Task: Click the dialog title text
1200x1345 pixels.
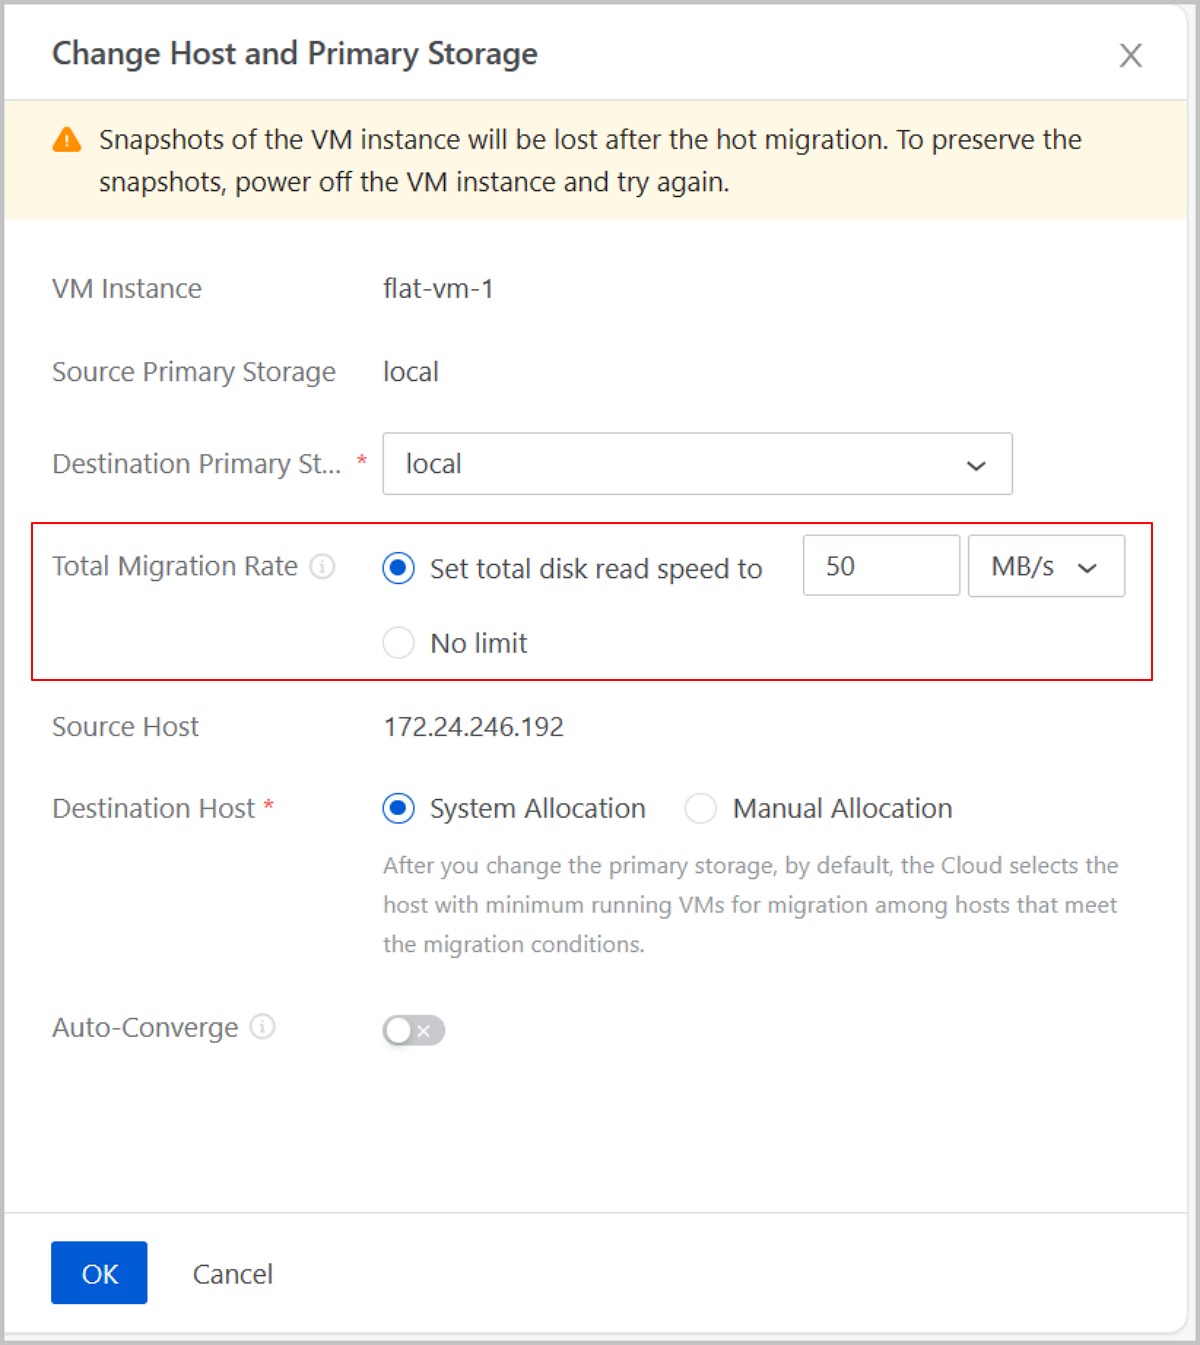Action: click(x=294, y=54)
